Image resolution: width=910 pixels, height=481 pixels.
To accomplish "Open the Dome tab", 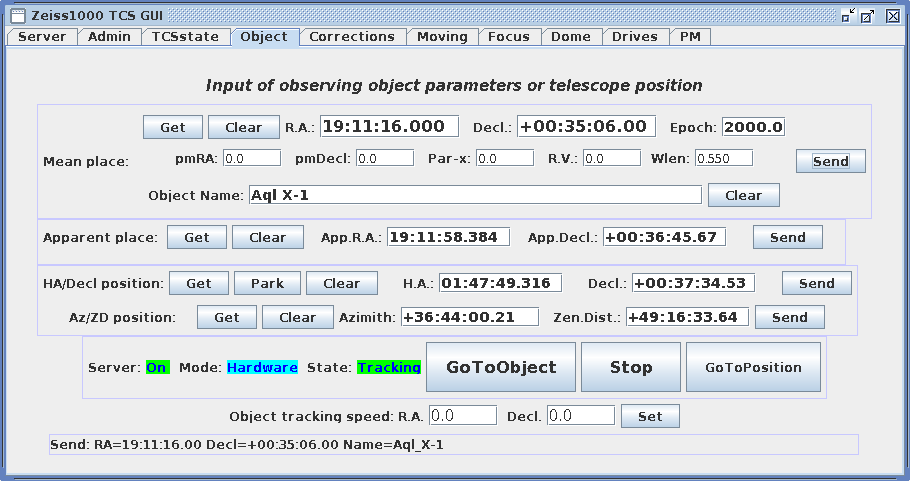I will click(571, 37).
